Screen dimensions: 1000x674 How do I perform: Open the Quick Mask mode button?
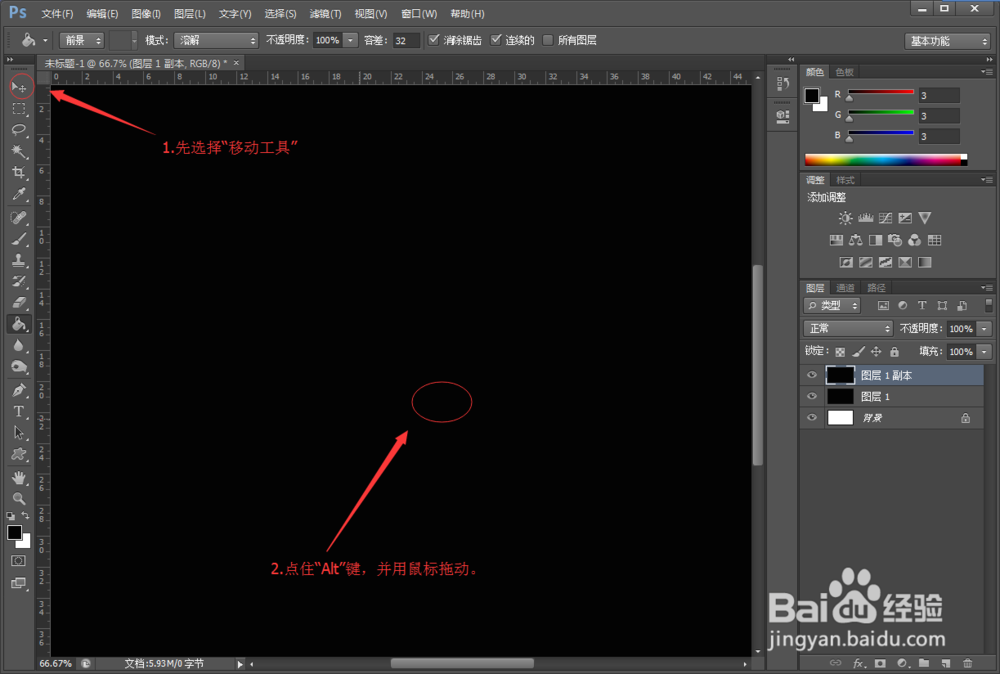20,560
